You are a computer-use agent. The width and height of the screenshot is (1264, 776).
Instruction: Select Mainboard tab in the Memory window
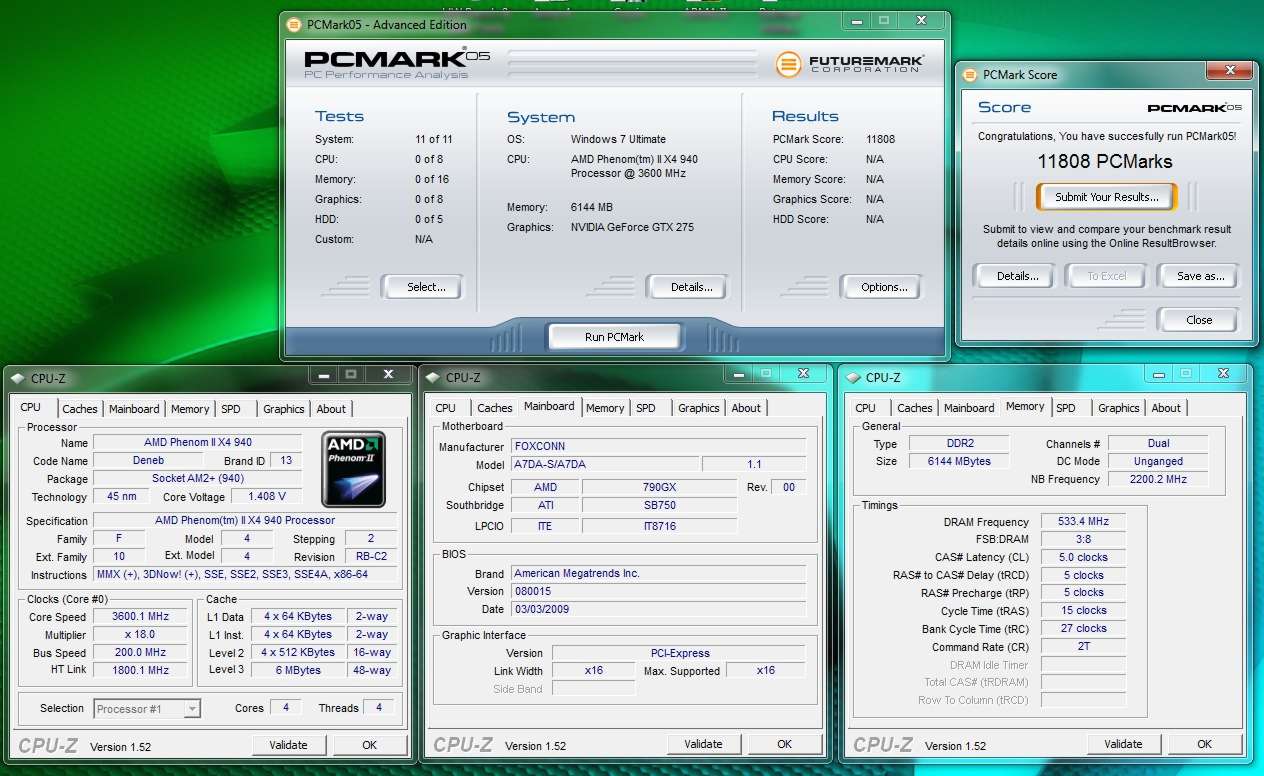click(x=969, y=408)
